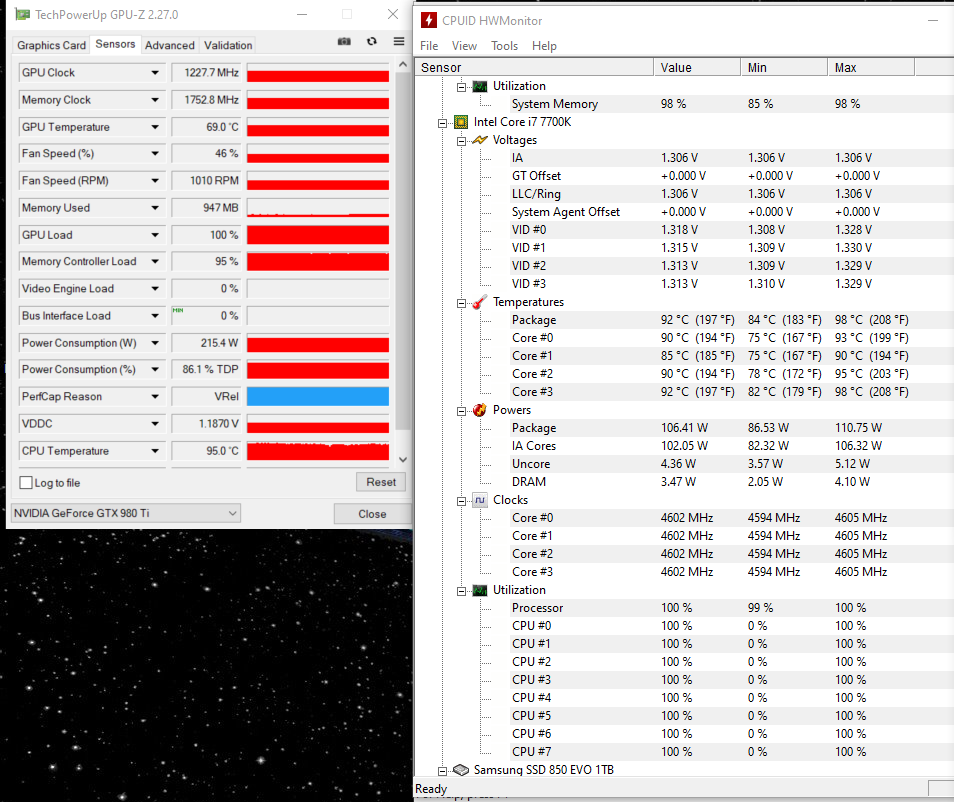Switch to the Graphics Card tab
The width and height of the screenshot is (954, 802).
pos(52,46)
